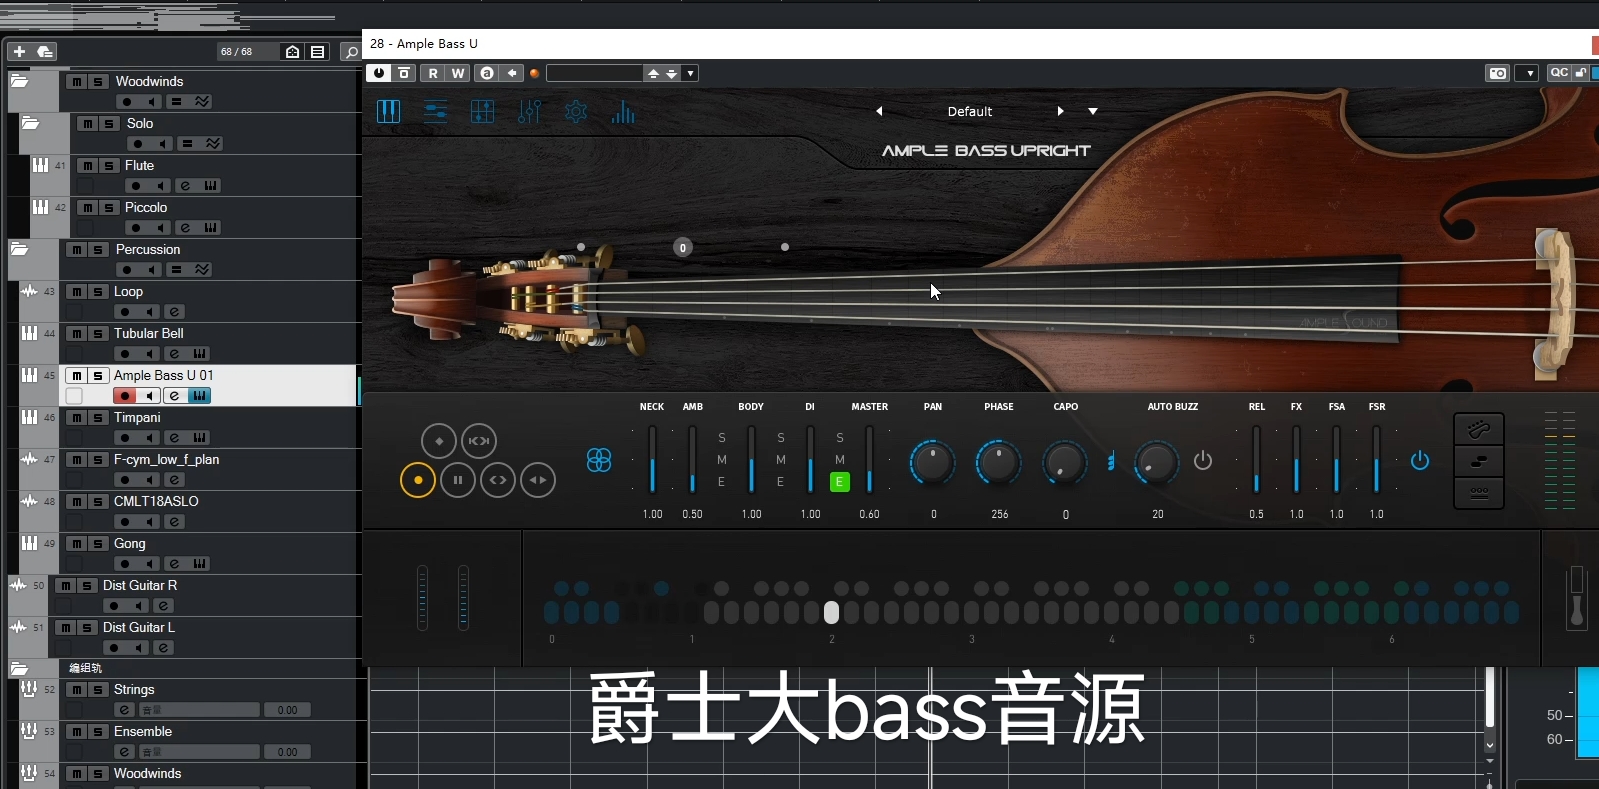
Task: Click the left-right triangles round button
Action: pyautogui.click(x=538, y=480)
